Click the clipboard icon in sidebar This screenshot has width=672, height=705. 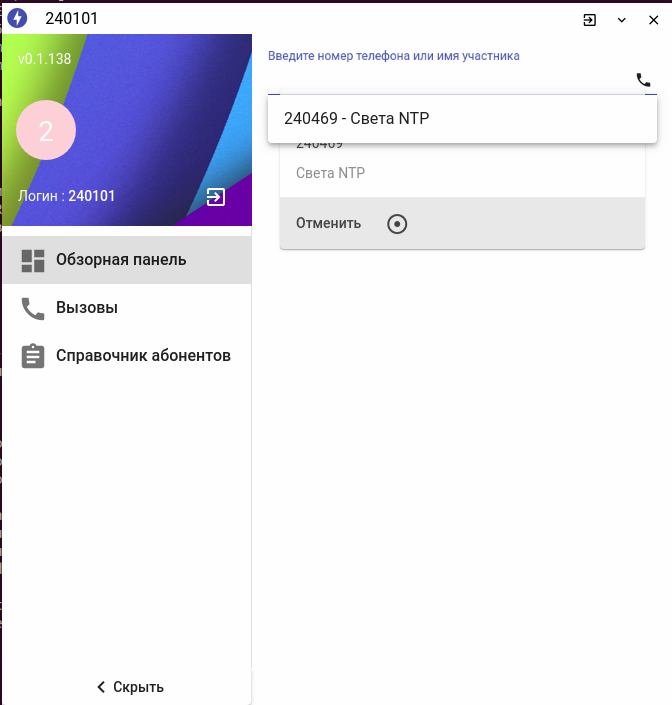33,356
